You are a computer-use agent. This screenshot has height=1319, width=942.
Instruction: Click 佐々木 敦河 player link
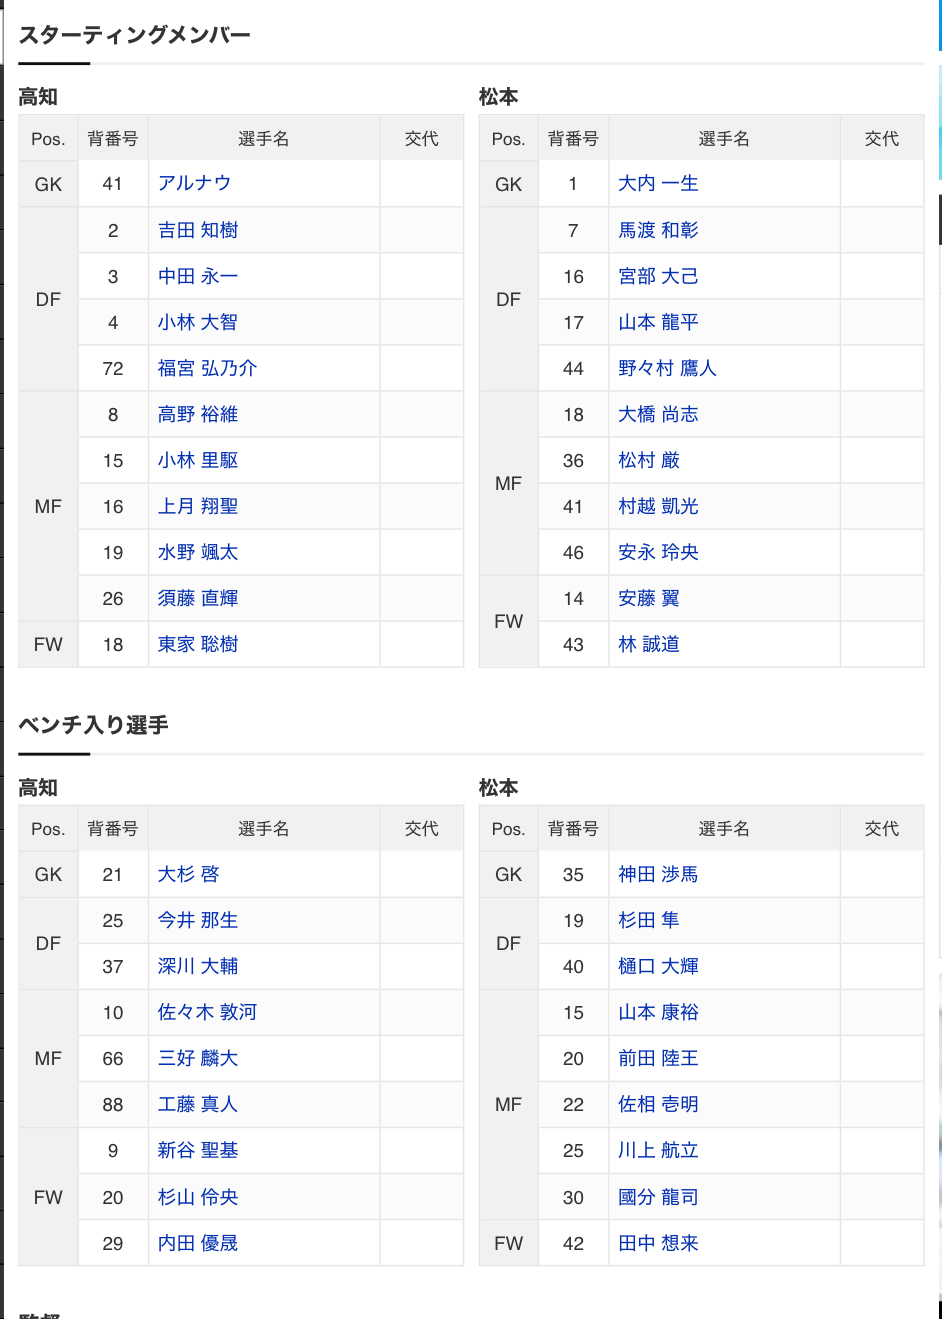(x=207, y=1012)
